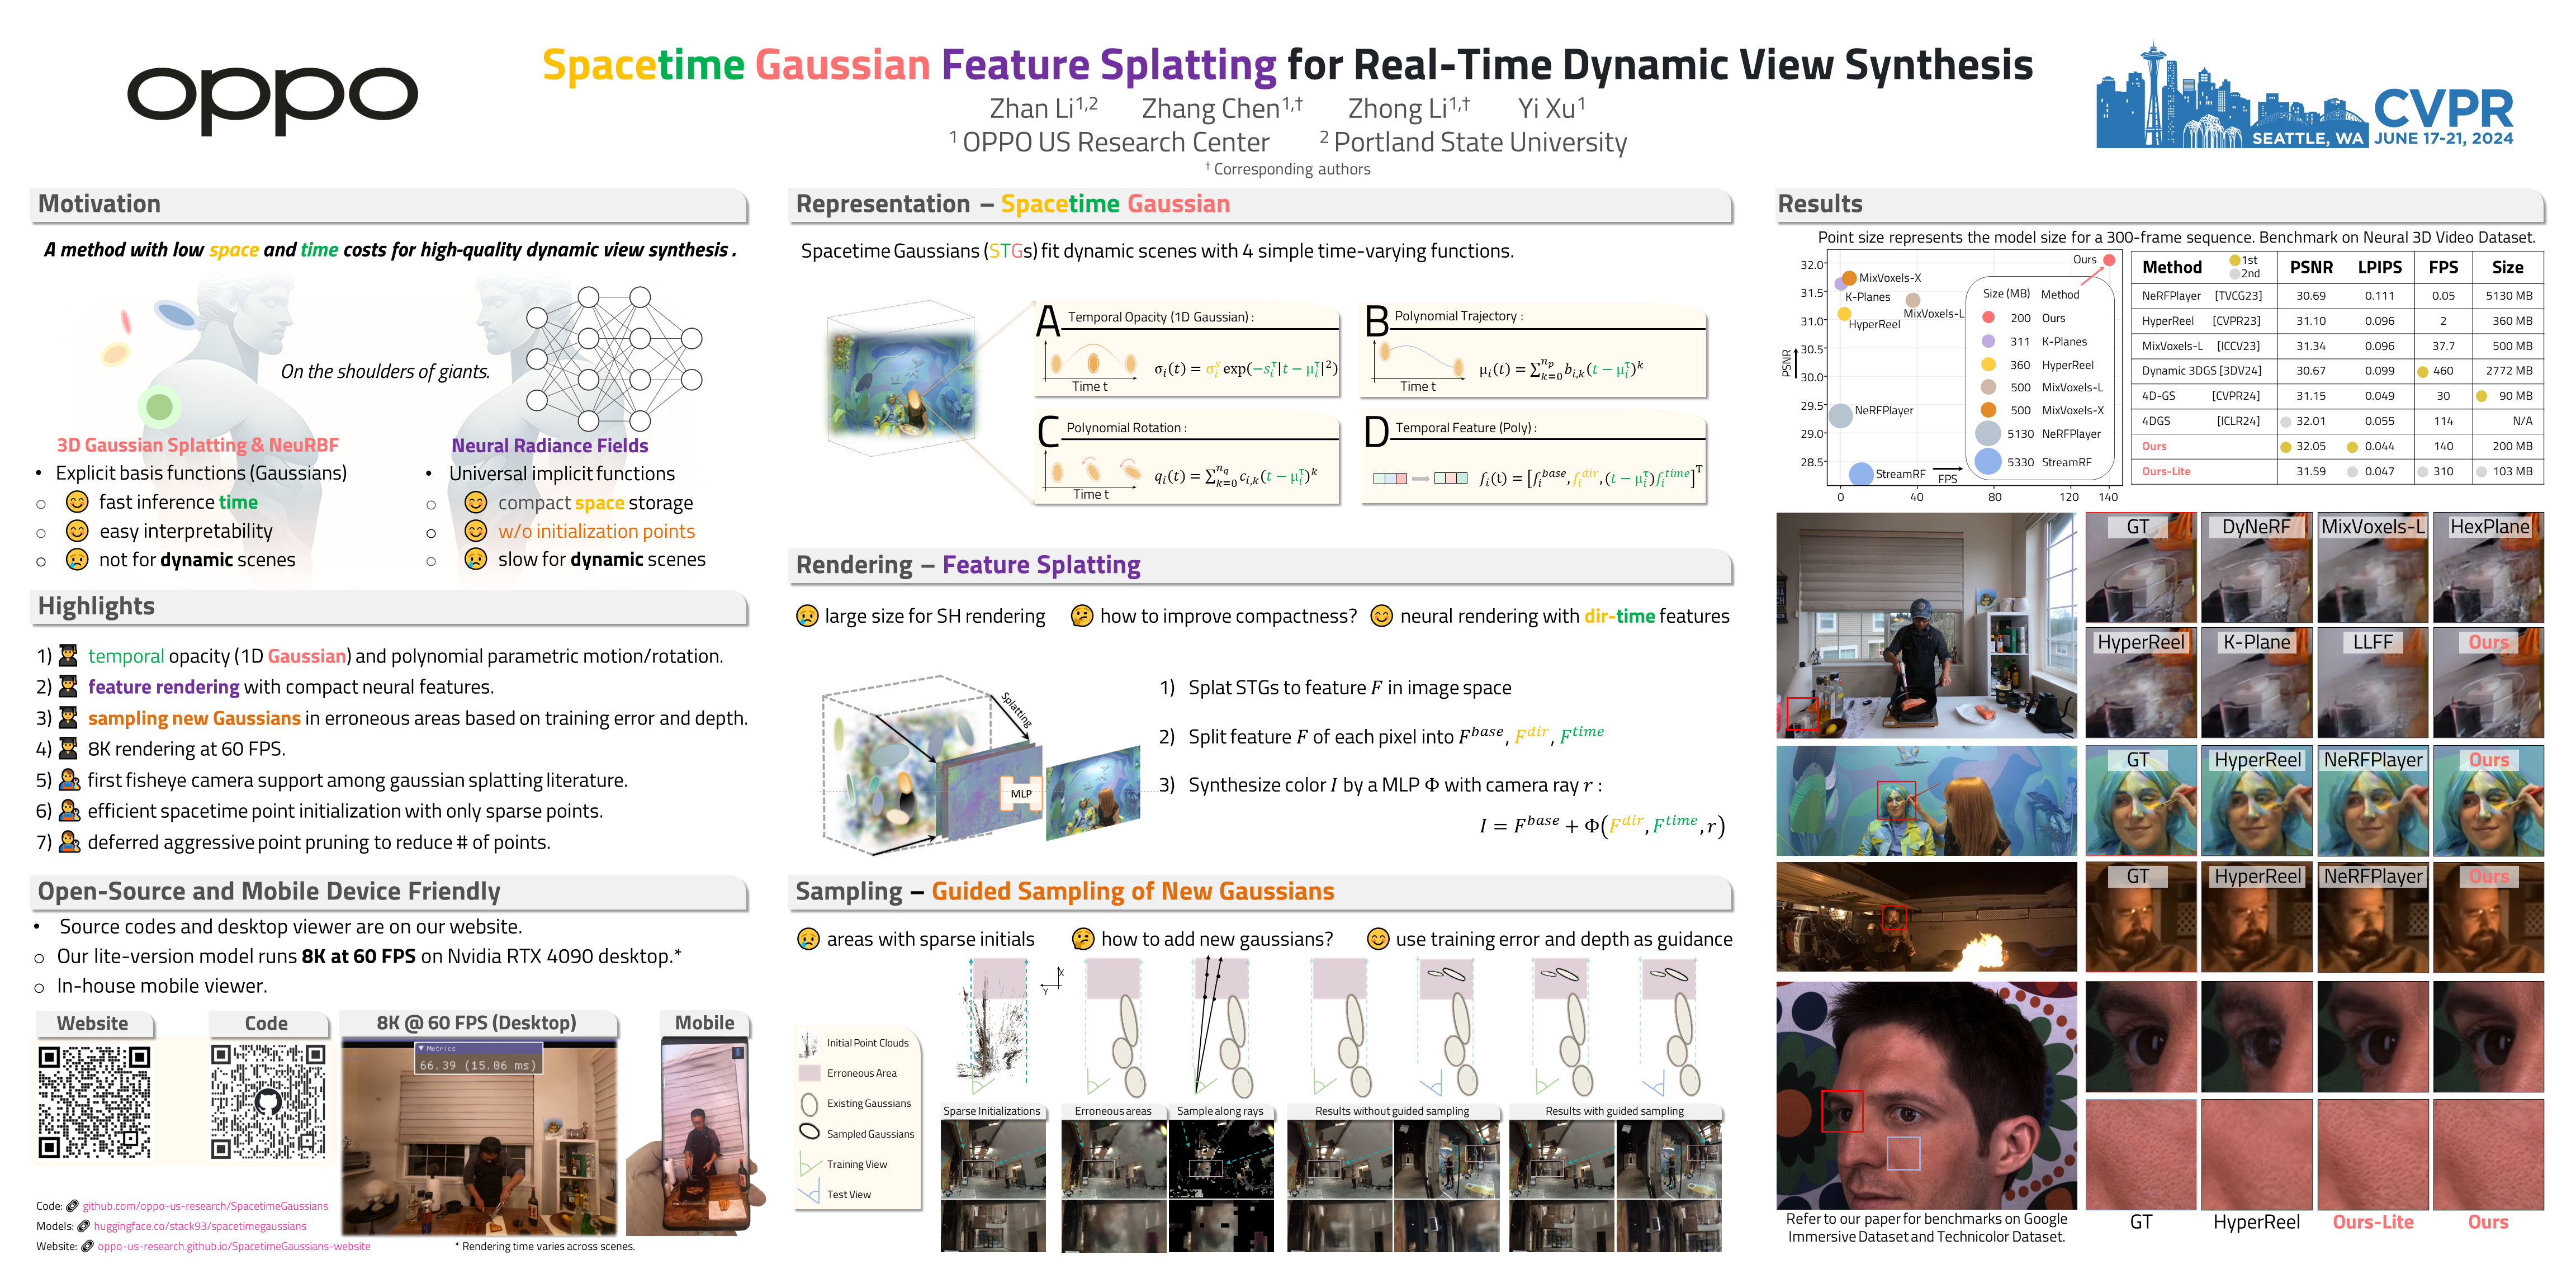Open the huggingface.co/stack93/spacetimegaussians link
This screenshot has width=2576, height=1288.
click(x=200, y=1226)
